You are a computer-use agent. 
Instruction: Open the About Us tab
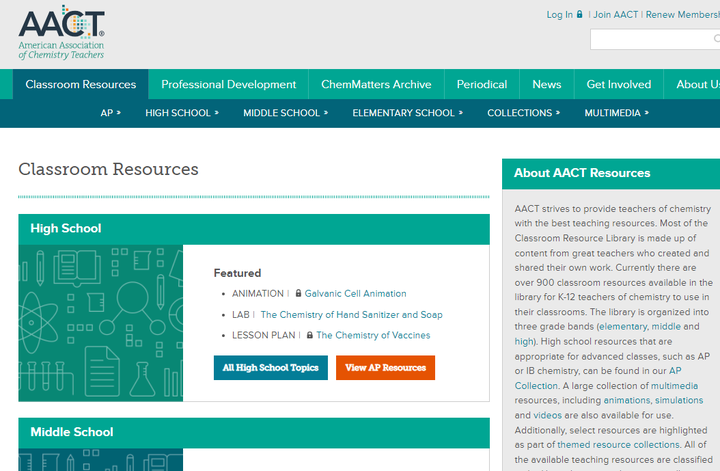(x=692, y=84)
